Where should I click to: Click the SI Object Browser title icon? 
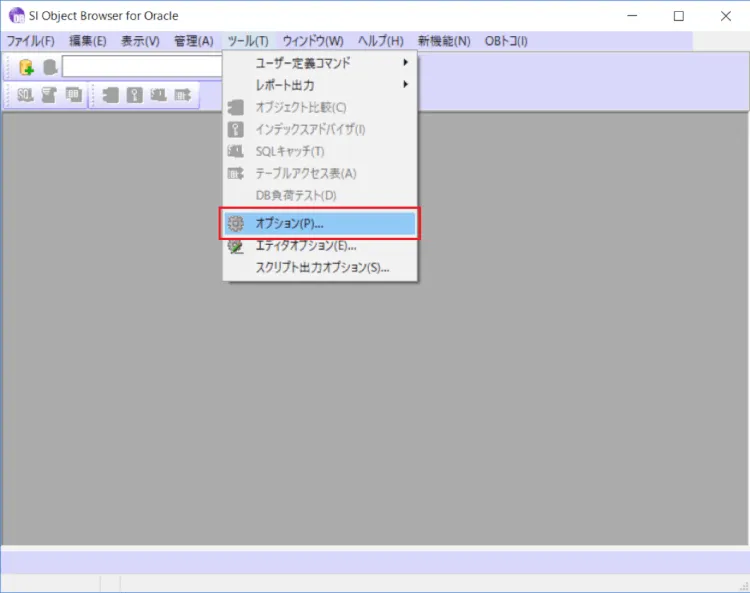[17, 15]
